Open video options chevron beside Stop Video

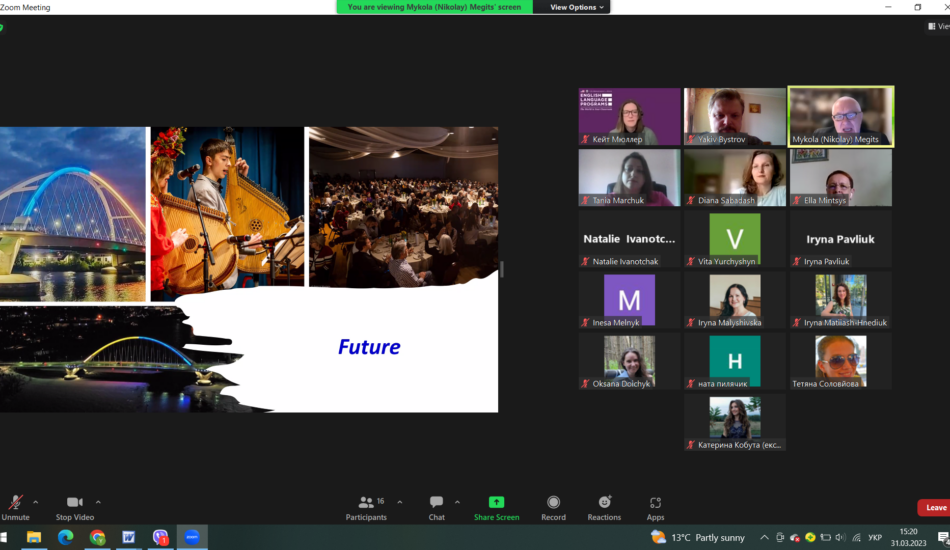(98, 502)
